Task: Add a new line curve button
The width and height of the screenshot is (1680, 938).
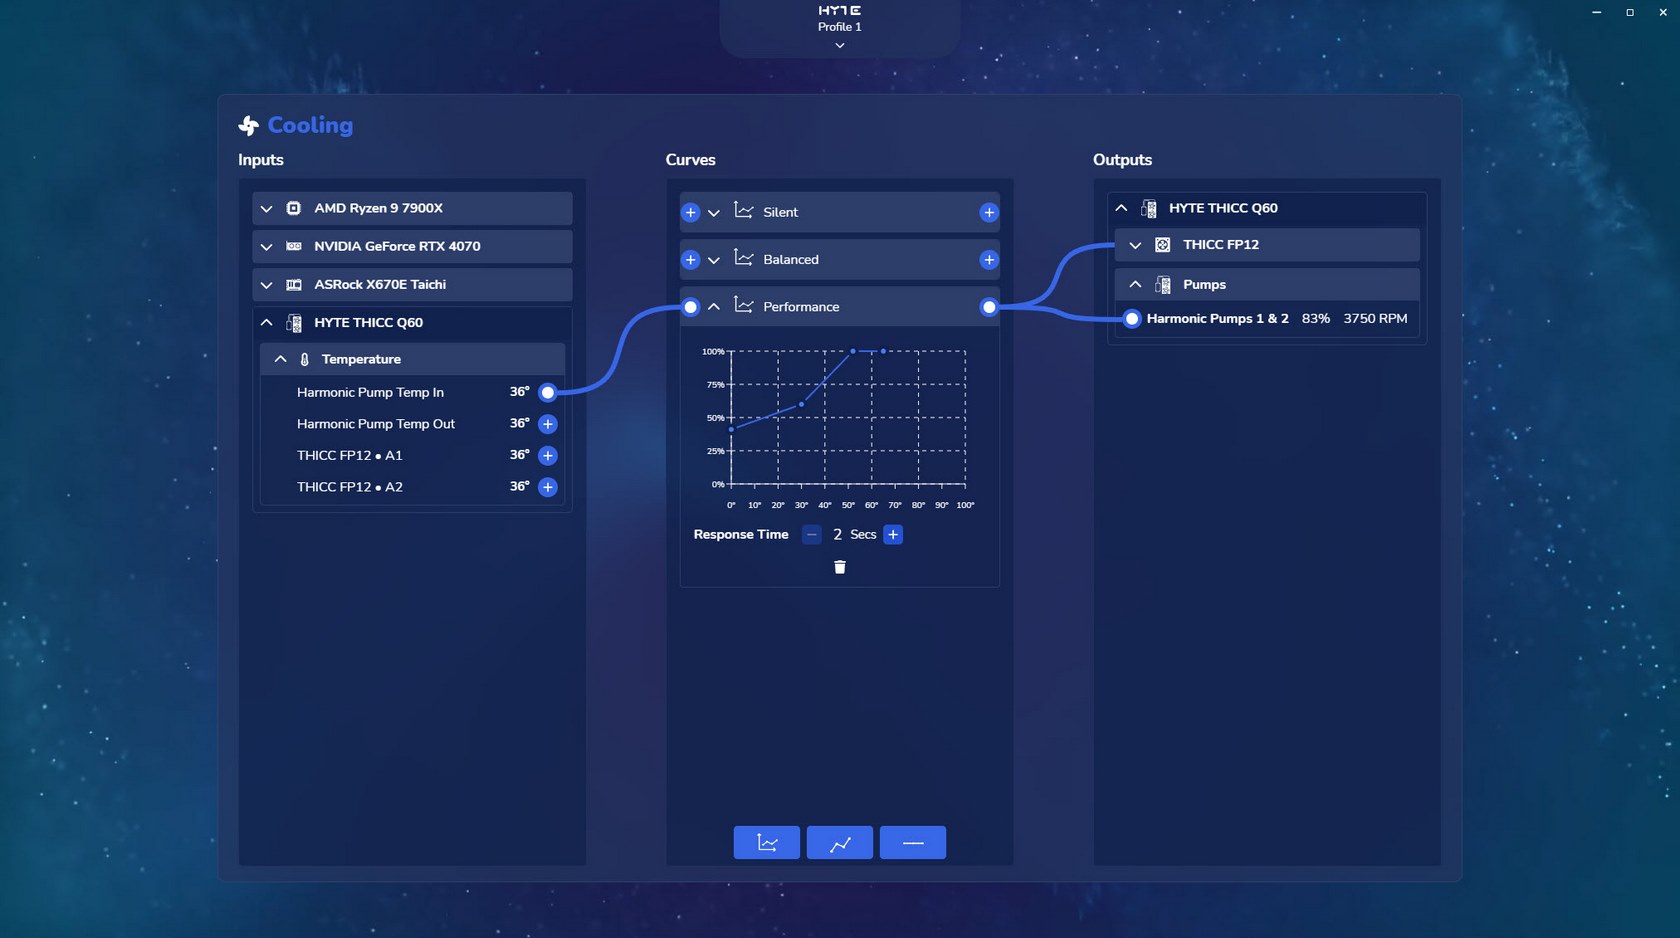Action: (840, 843)
